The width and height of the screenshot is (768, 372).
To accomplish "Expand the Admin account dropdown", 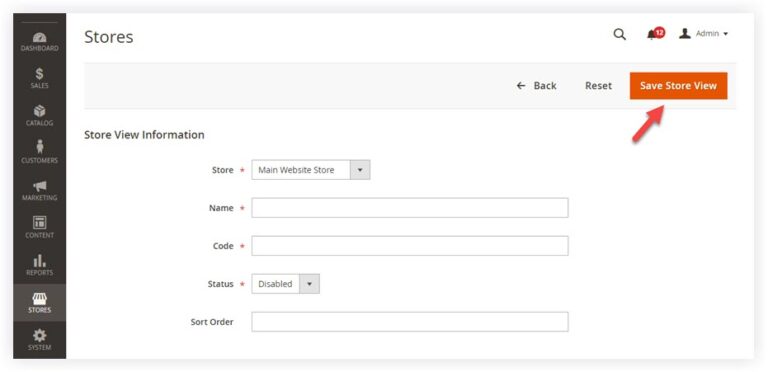I will pos(704,34).
